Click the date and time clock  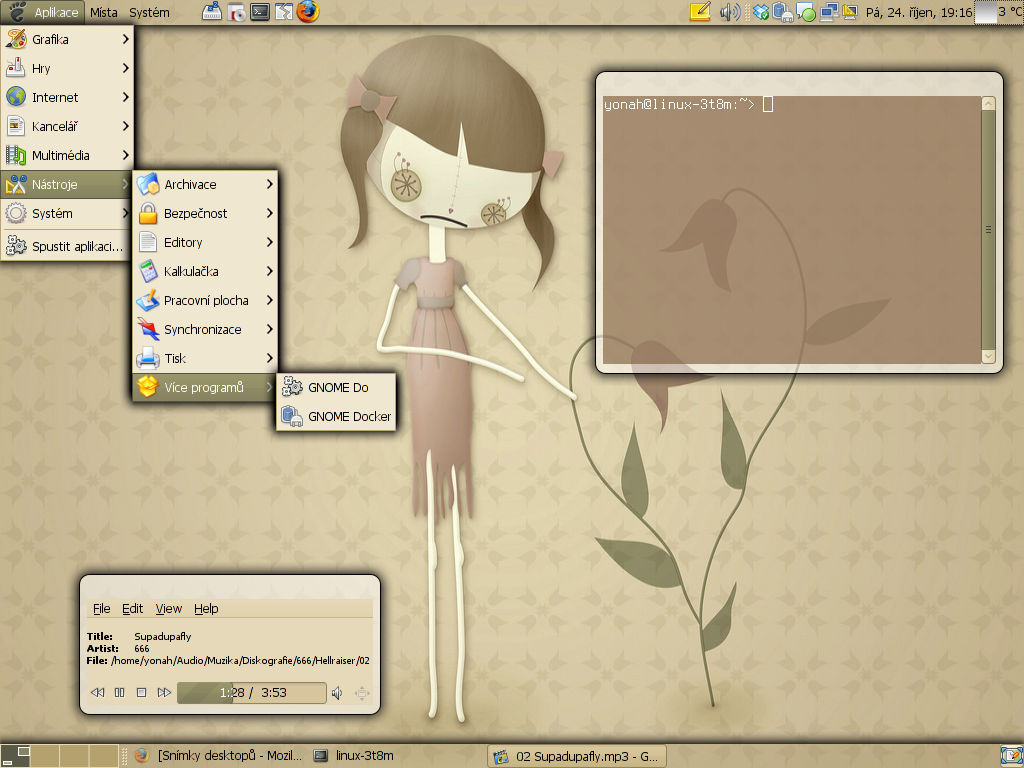coord(919,12)
